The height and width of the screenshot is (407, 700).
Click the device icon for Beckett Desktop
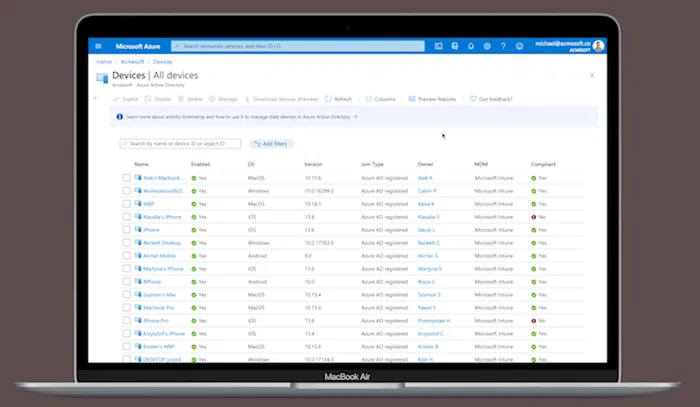(138, 242)
